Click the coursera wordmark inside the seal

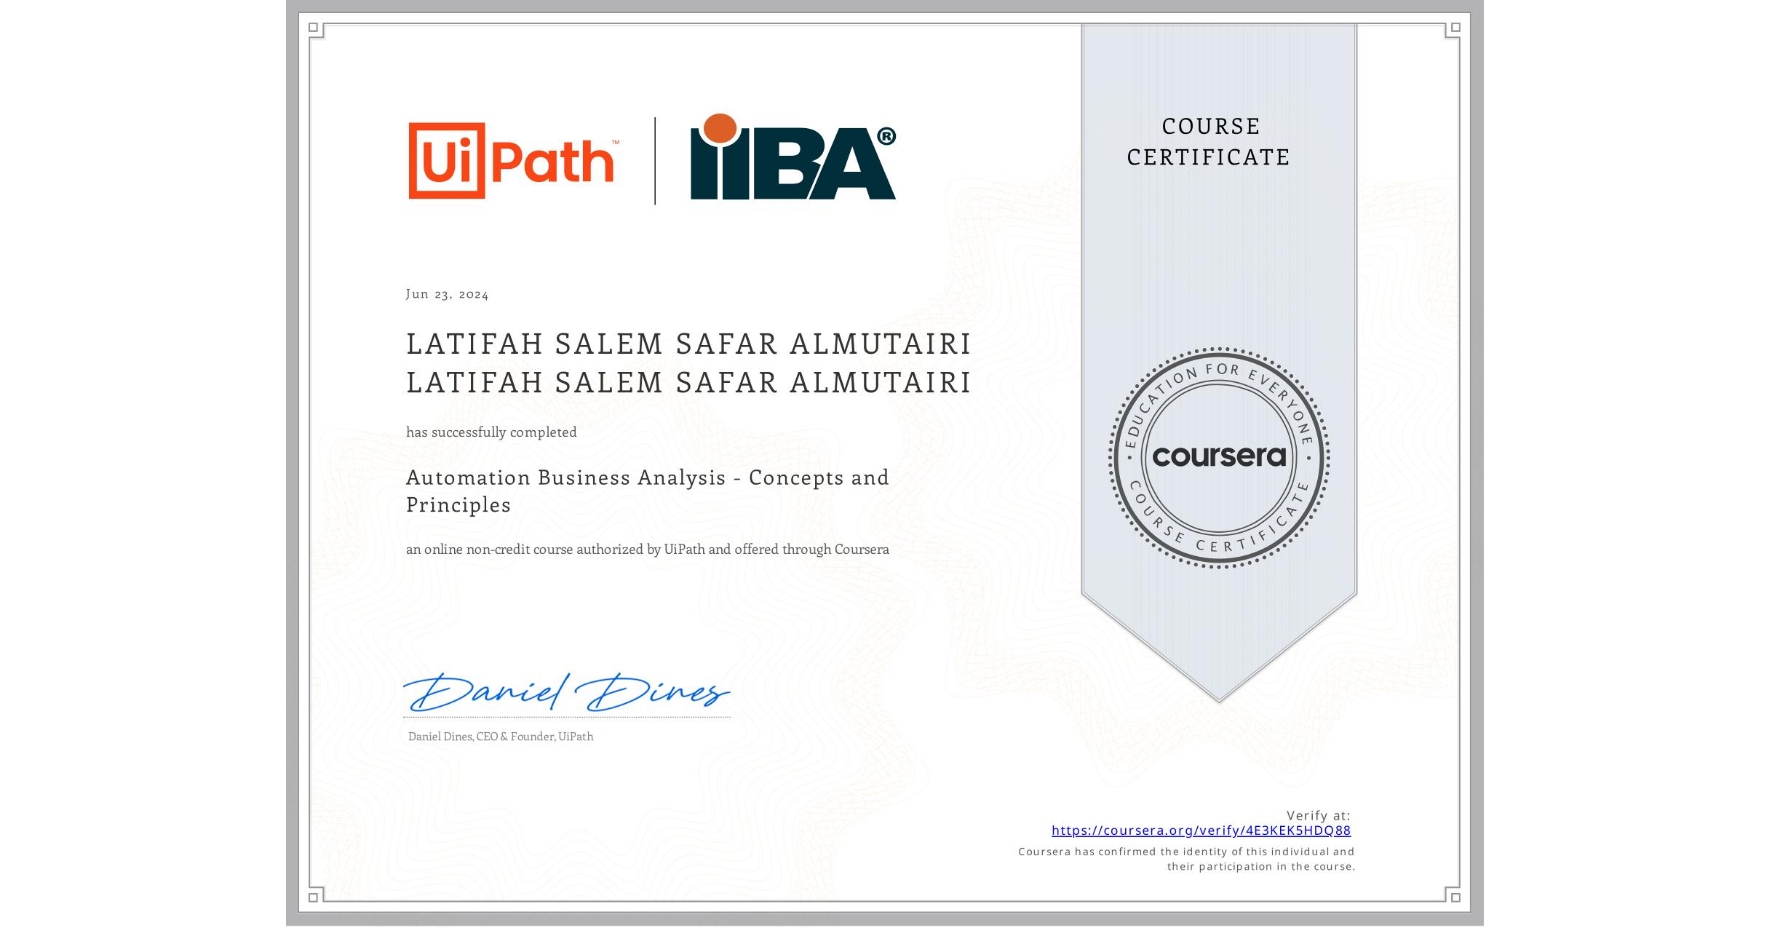(1220, 458)
